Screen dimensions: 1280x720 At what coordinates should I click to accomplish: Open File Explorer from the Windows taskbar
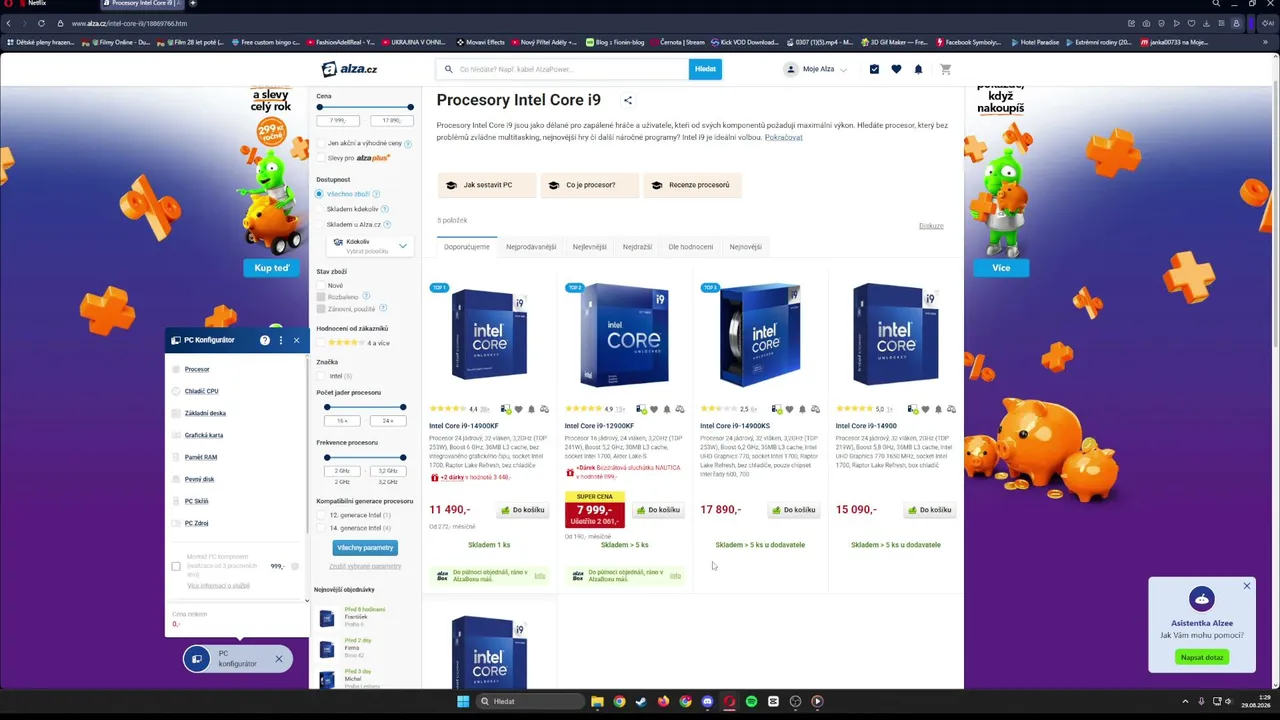click(597, 701)
